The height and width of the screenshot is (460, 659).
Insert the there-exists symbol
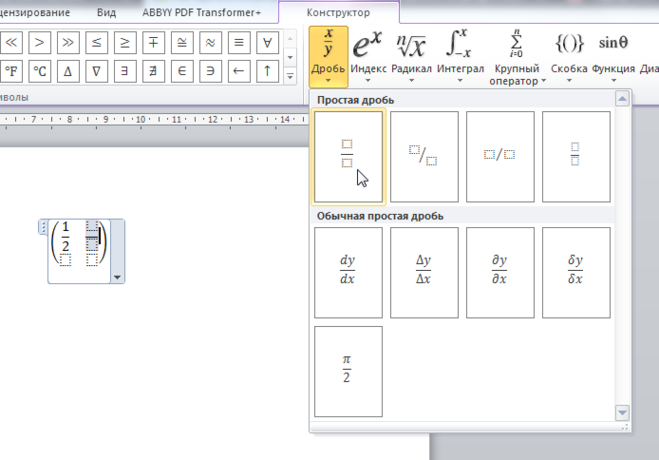pyautogui.click(x=125, y=71)
